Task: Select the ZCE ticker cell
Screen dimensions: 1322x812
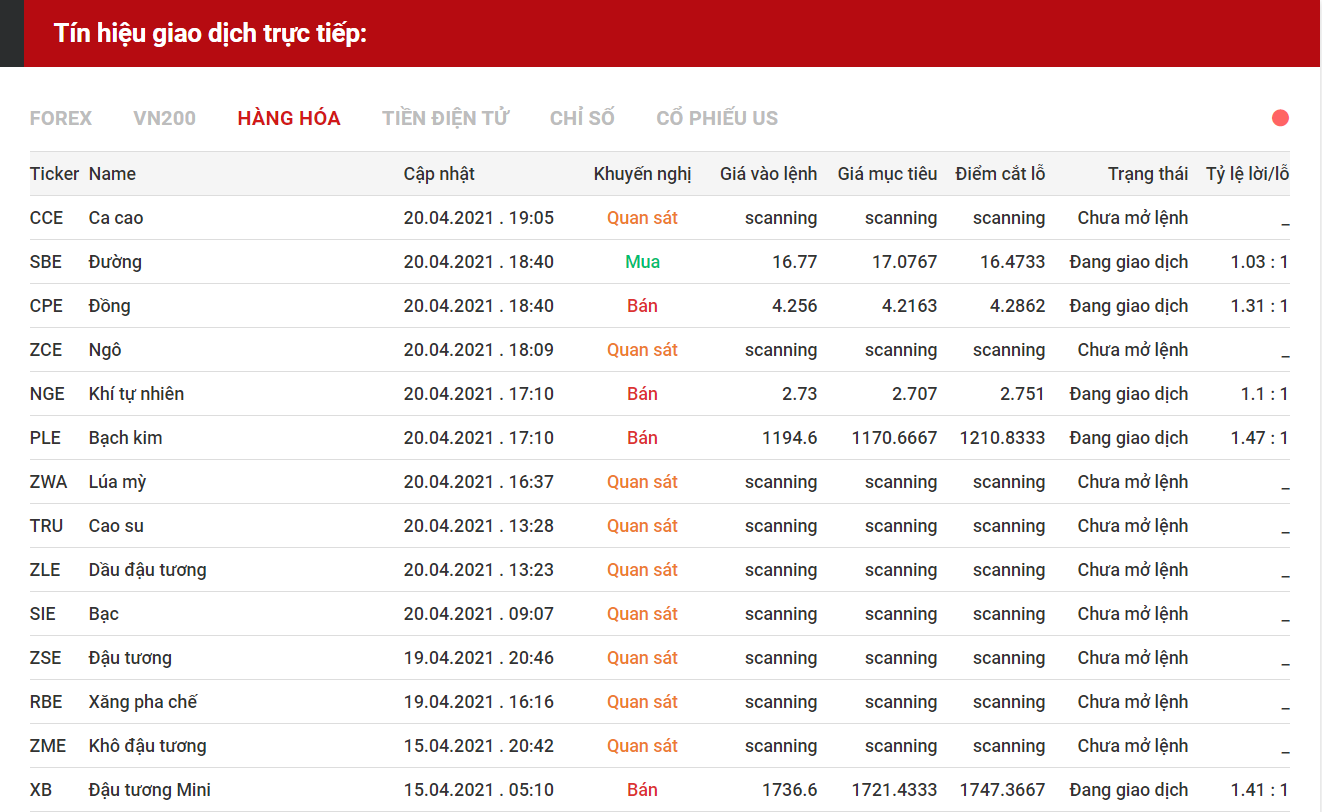Action: click(46, 350)
